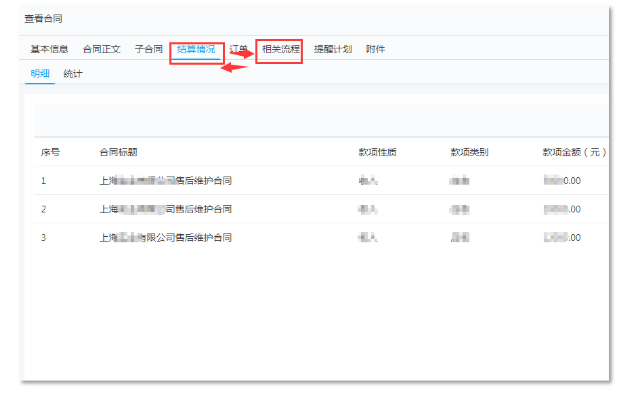The image size is (622, 393).
Task: Click sequence number 1 cell
Action: (44, 181)
